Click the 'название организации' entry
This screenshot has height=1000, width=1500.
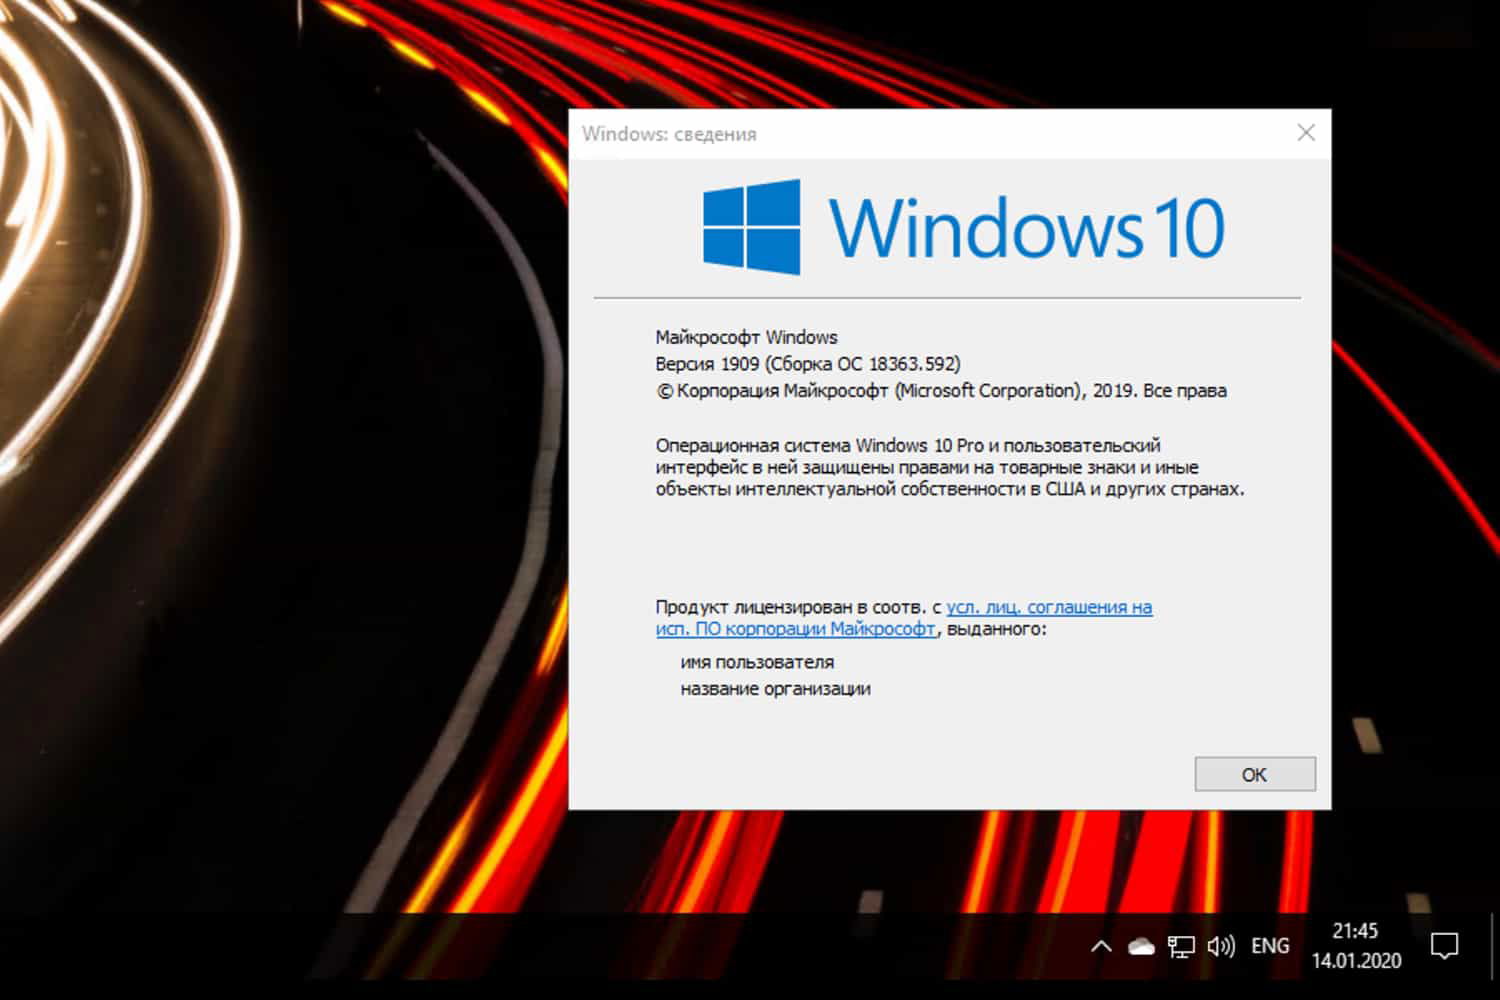(776, 688)
